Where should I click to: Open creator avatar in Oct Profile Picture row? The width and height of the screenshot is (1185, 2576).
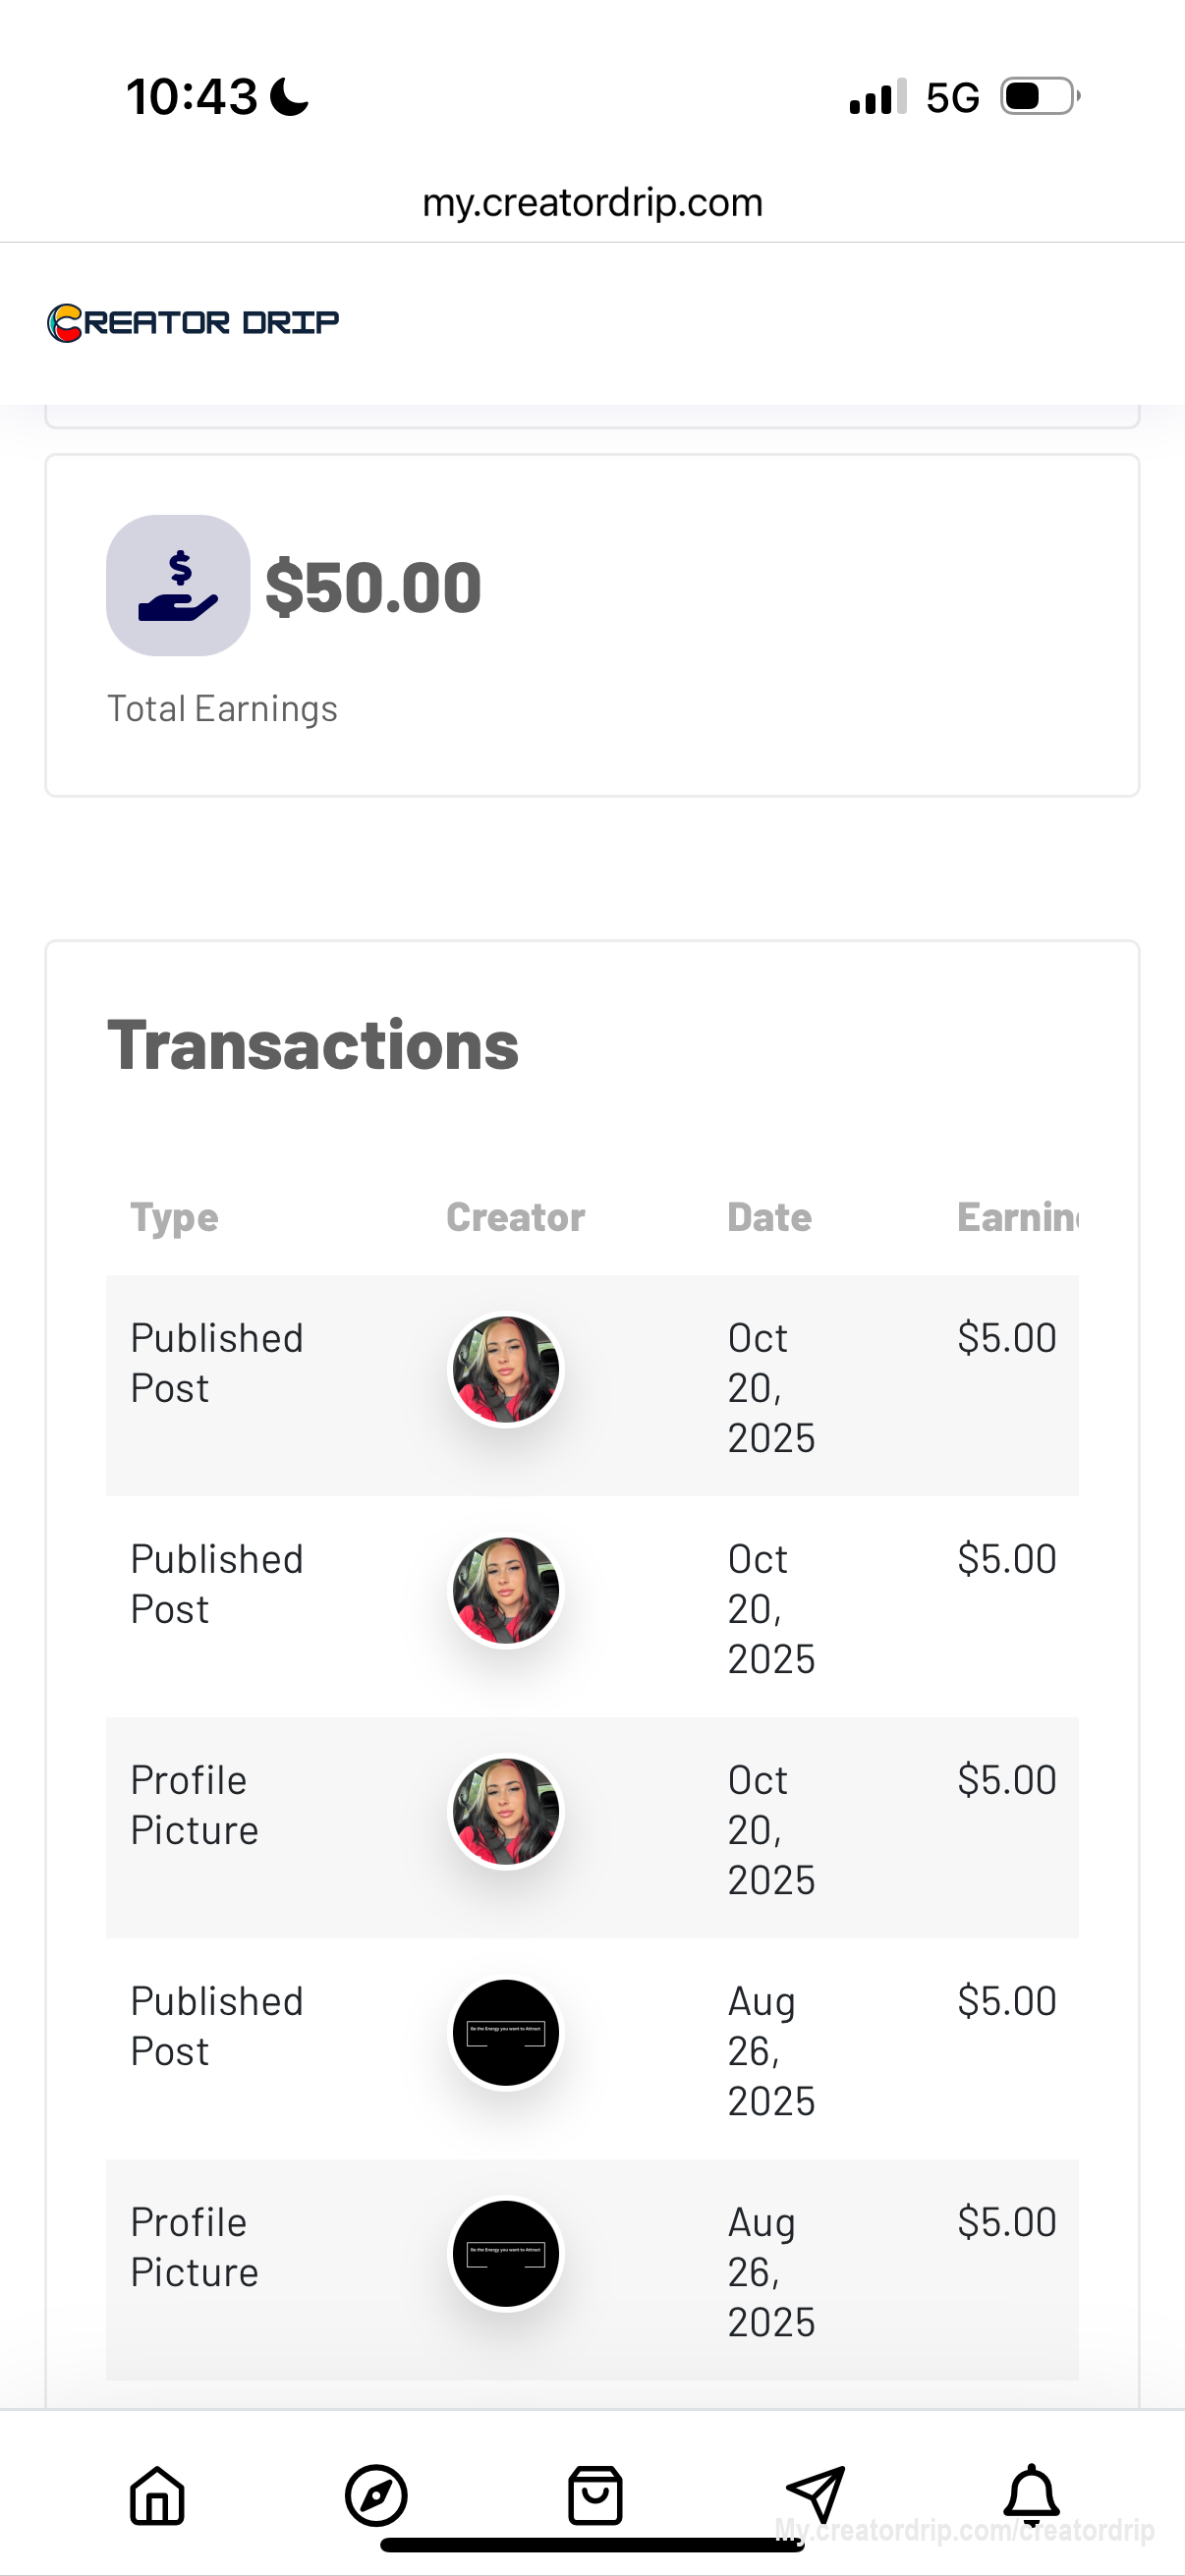[x=506, y=1811]
